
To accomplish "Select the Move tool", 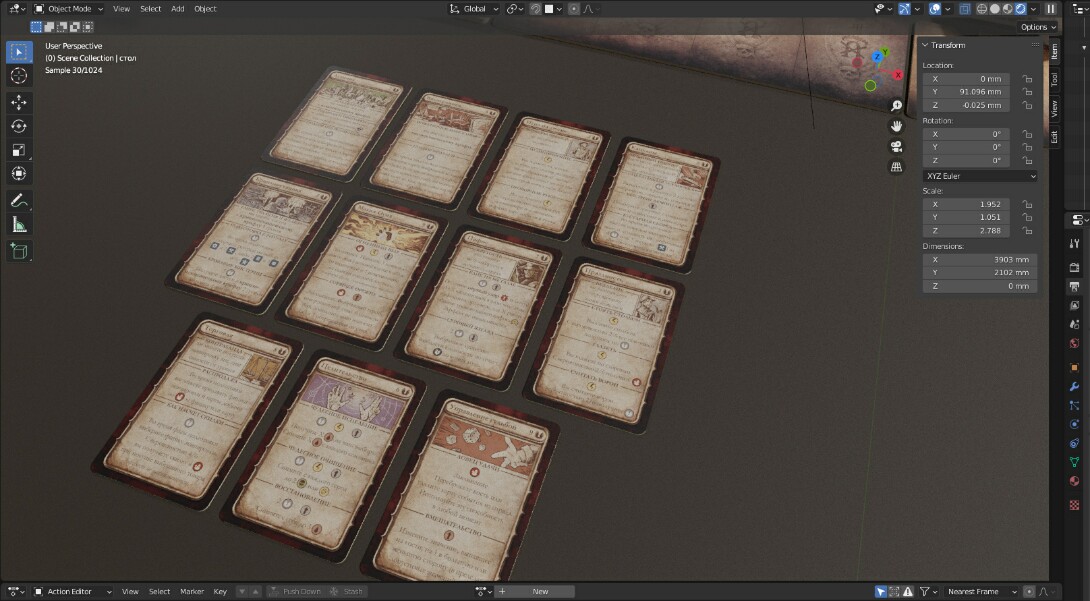I will 19,103.
